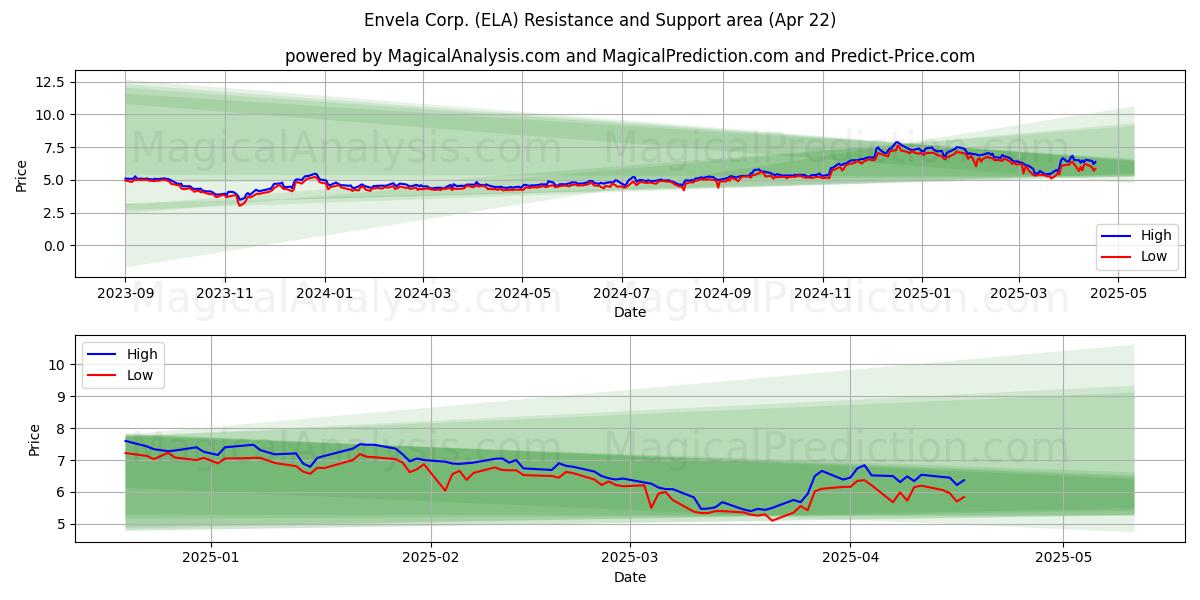
Task: Click the '2024-07' tick label
Action: [622, 293]
